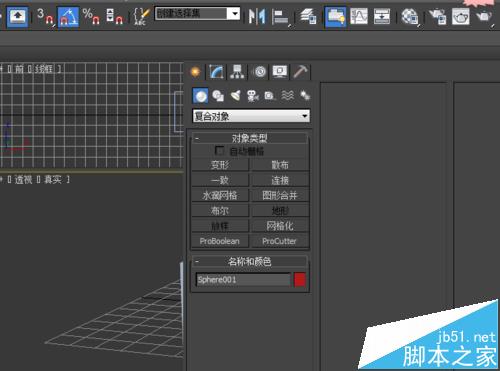Open the red object color swatch
Viewport: 500px width, 371px height.
click(300, 280)
